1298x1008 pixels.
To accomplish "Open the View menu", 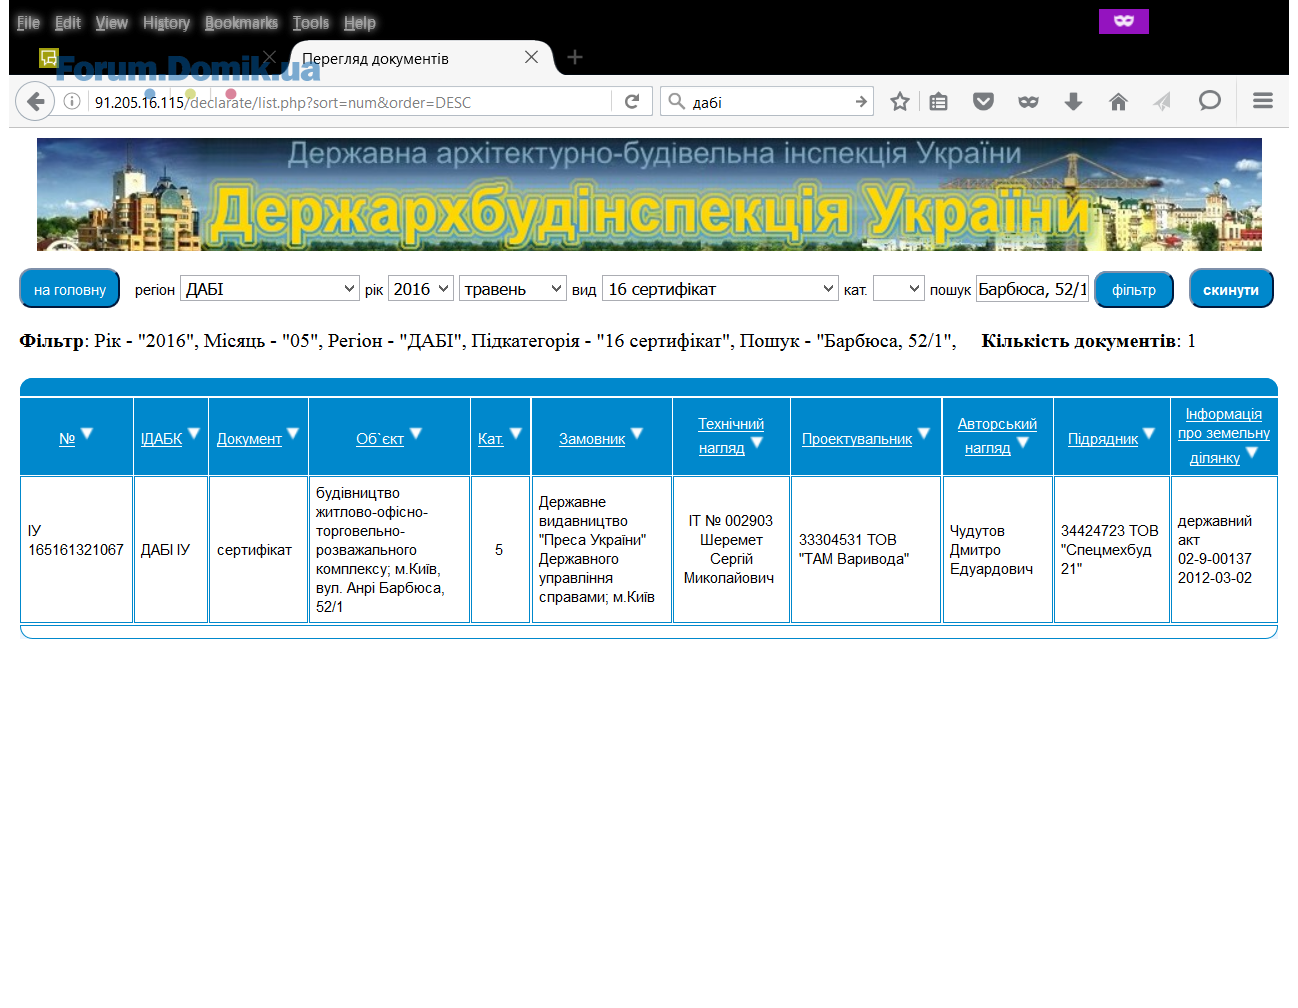I will 112,22.
